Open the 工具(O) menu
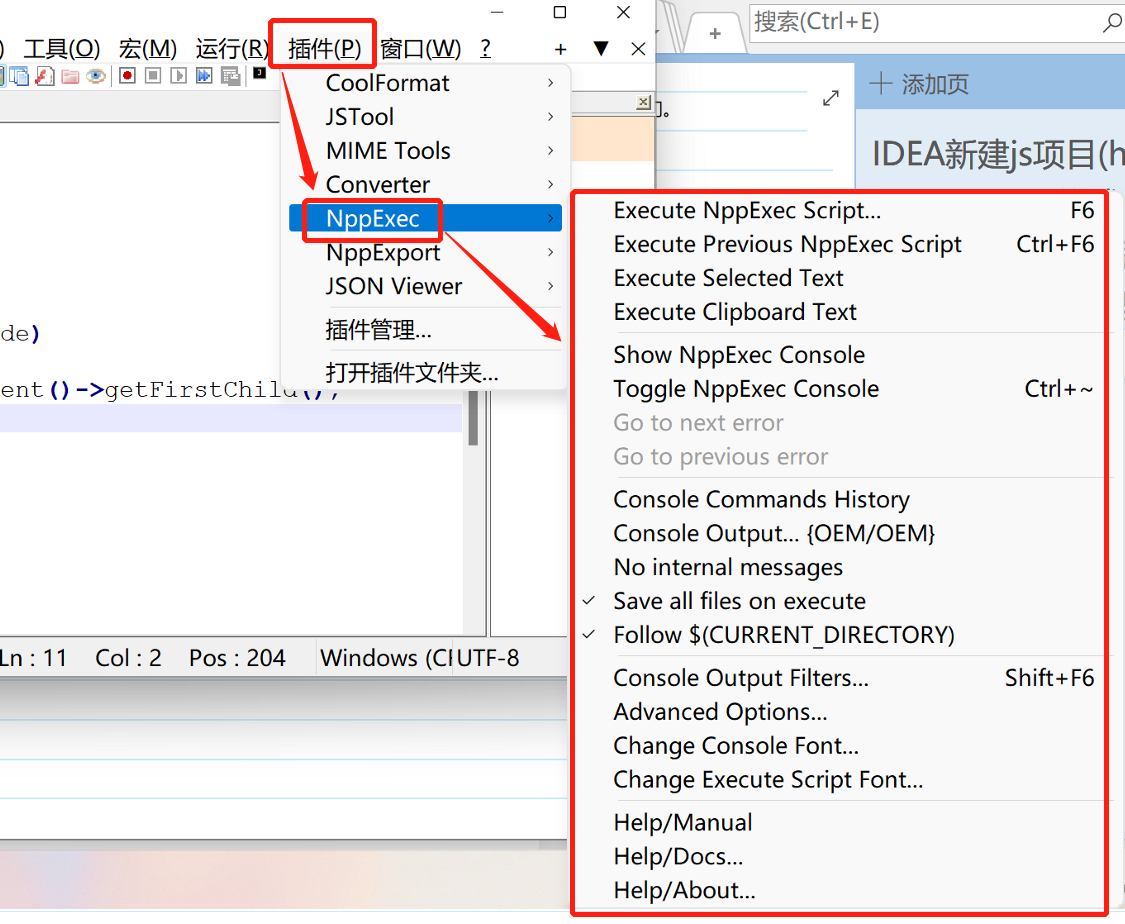The width and height of the screenshot is (1125, 924). pos(62,49)
